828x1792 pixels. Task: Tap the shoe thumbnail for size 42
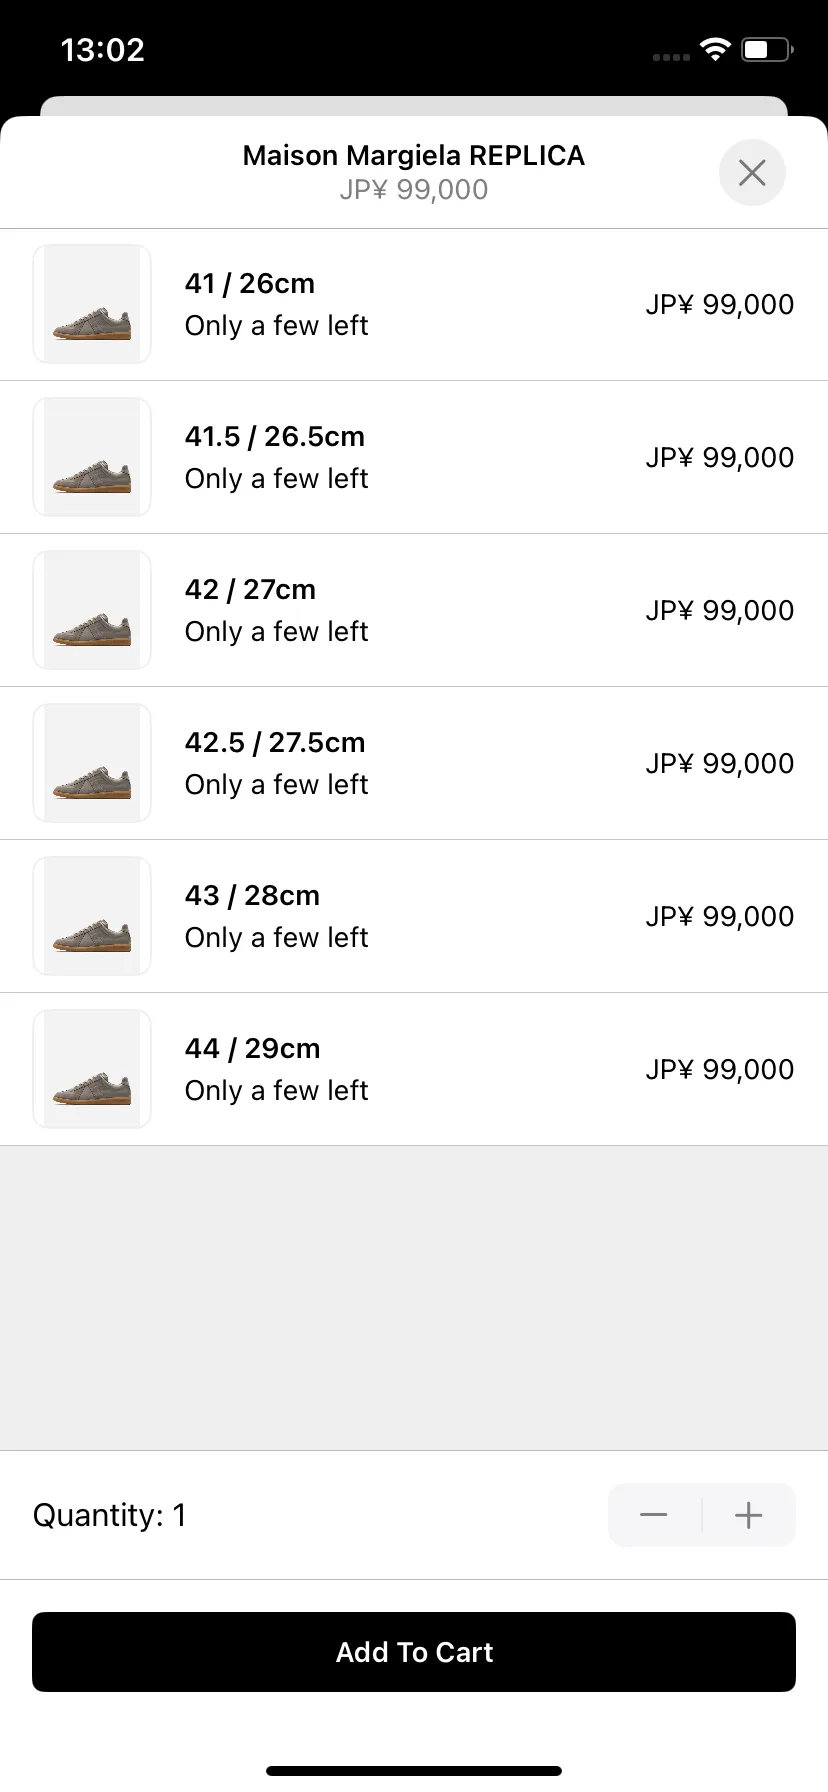[x=92, y=610]
